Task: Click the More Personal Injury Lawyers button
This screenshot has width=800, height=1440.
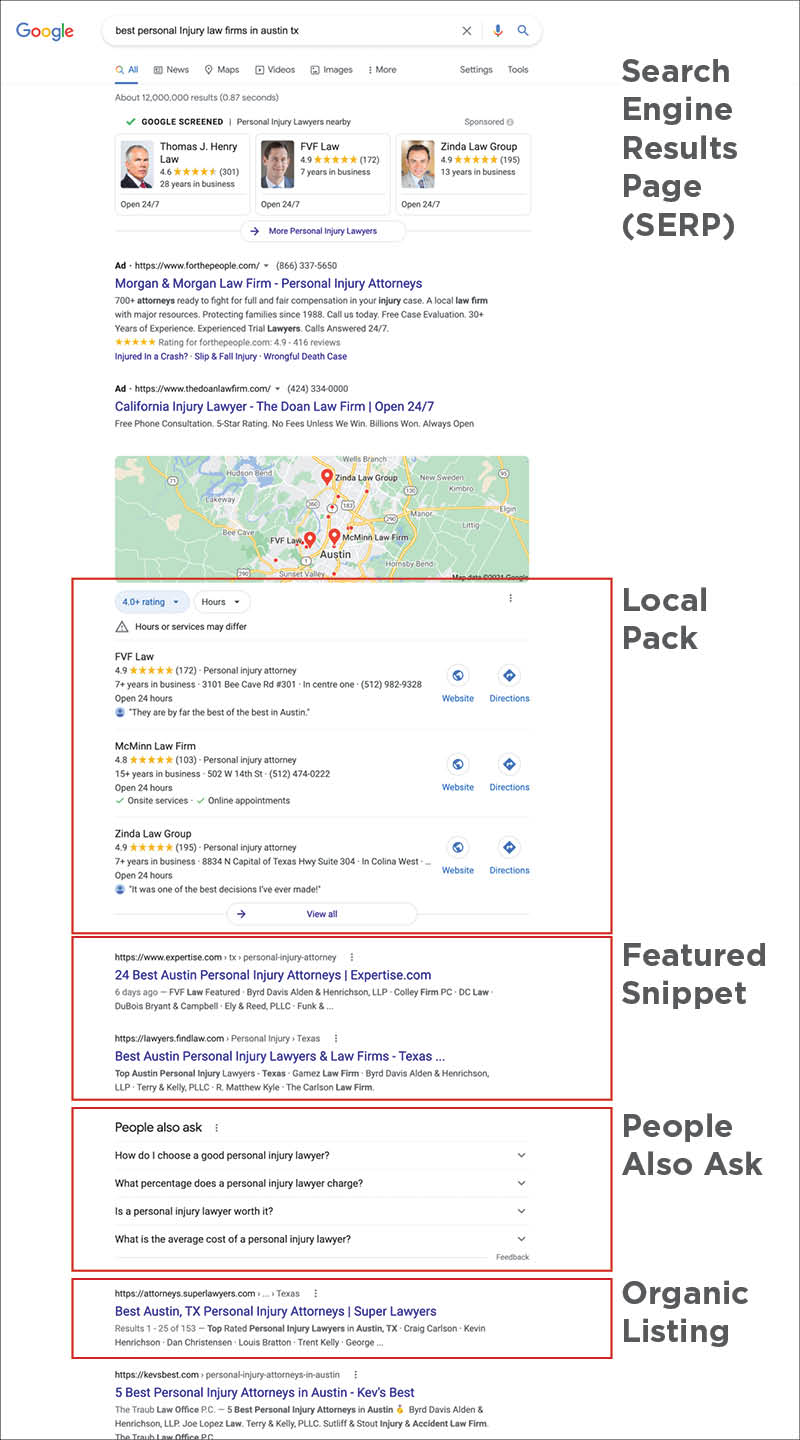Action: pos(322,231)
